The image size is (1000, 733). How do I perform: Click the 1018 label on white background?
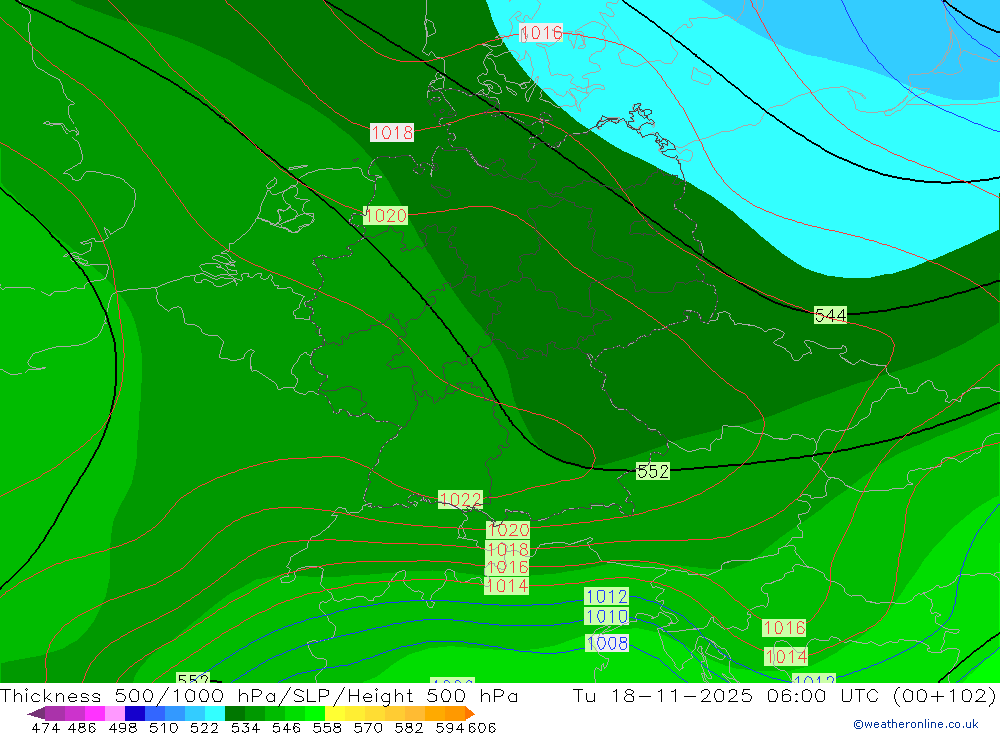coord(392,133)
